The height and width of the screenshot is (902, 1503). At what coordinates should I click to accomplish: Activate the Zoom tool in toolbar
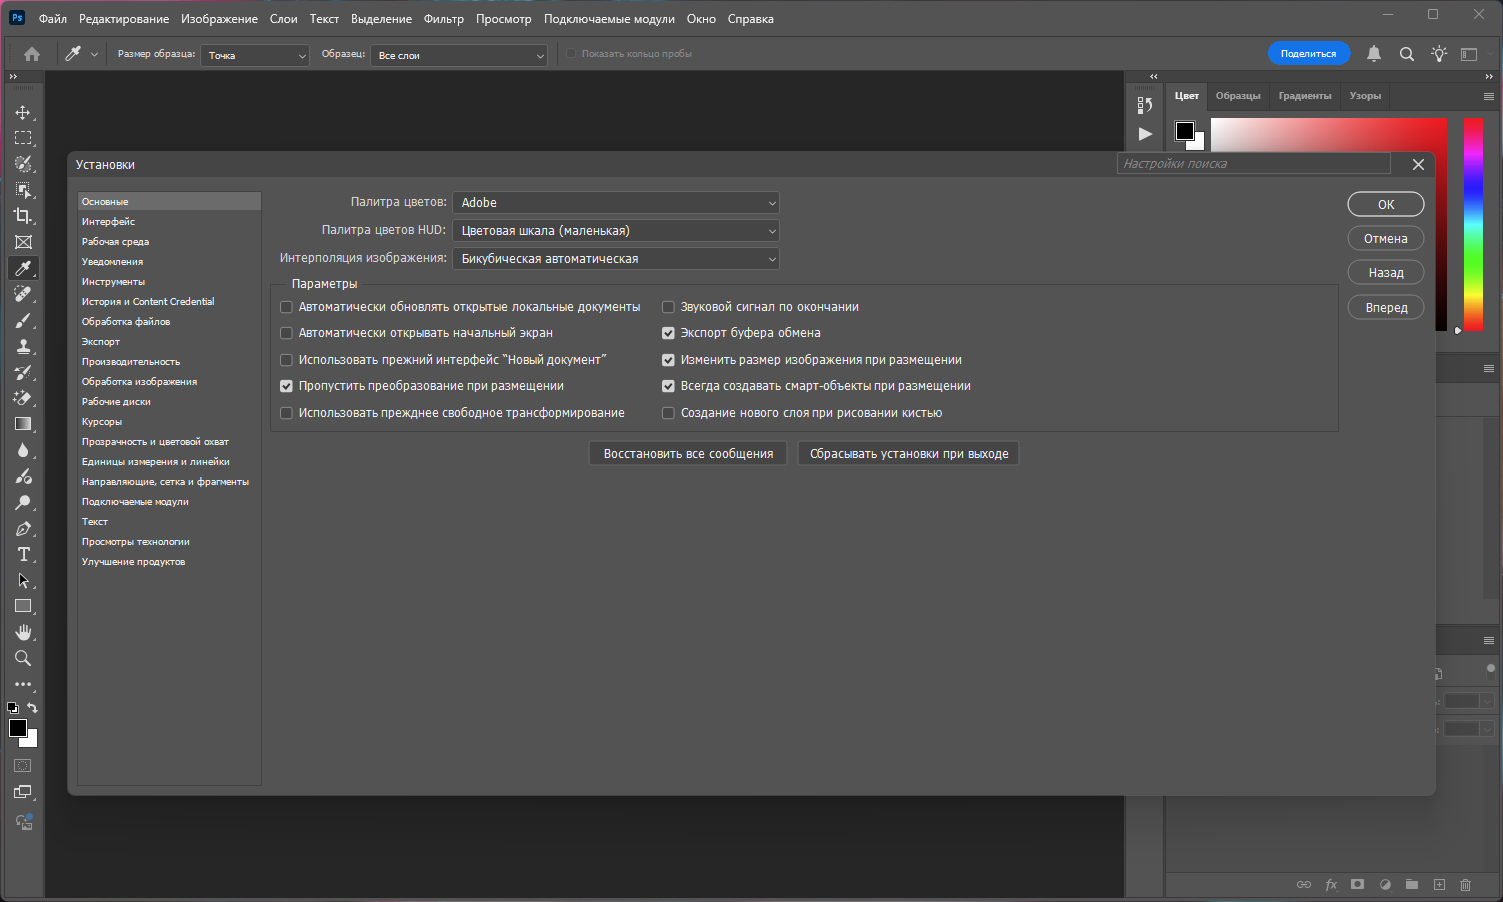click(23, 658)
